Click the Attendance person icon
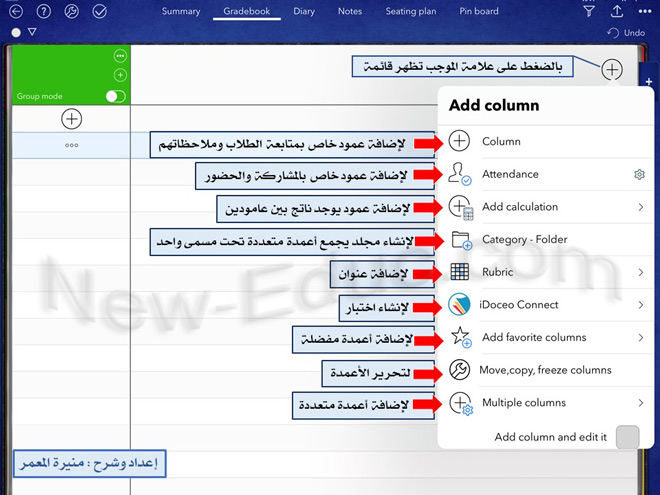660x495 pixels. (x=459, y=173)
